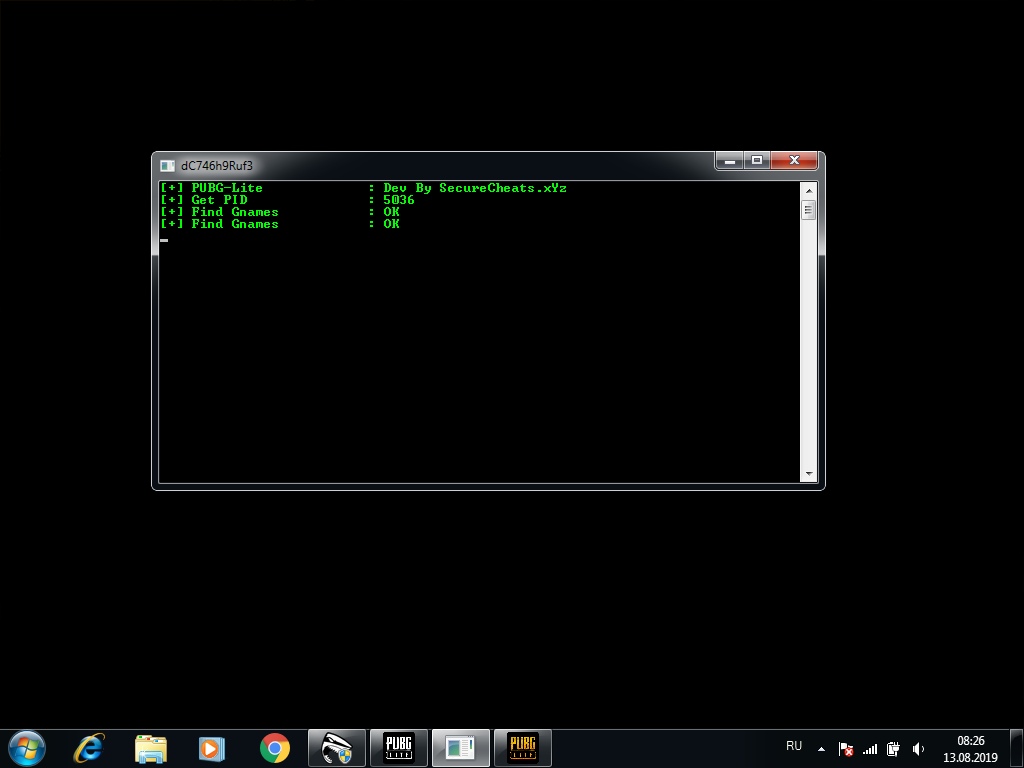
Task: Switch to the shark icon application
Action: (336, 748)
